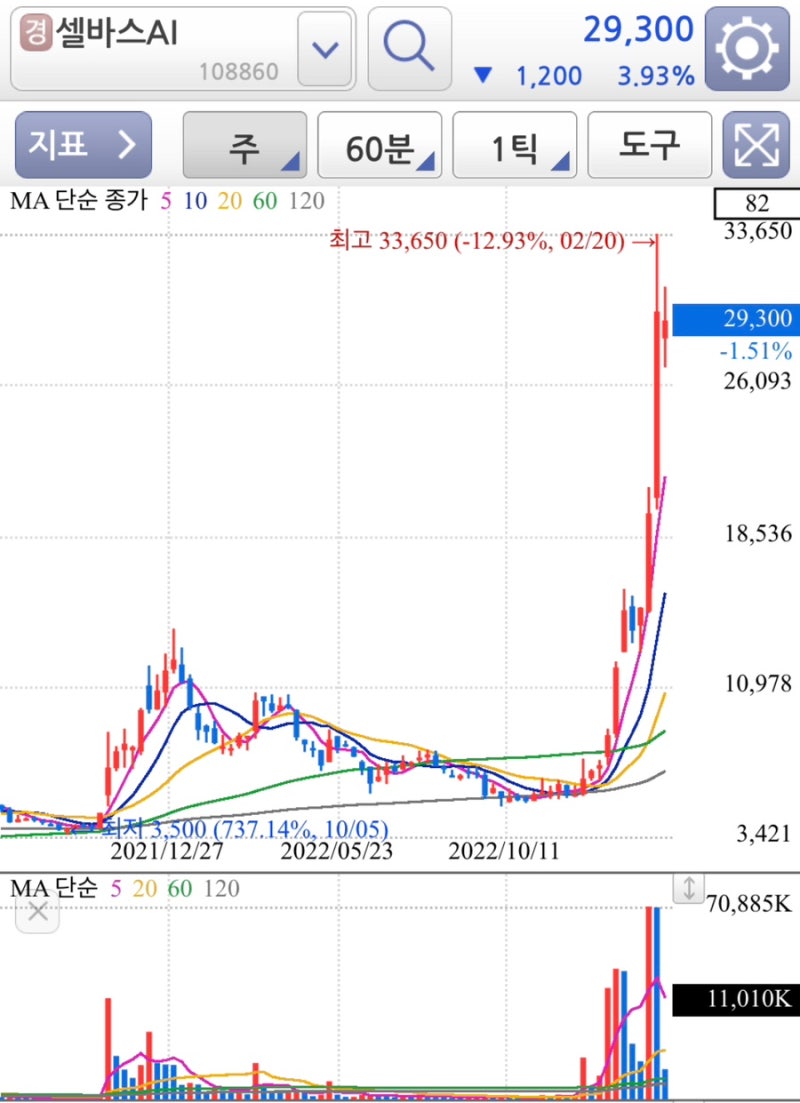Select the MA 5 legend on price chart
Image resolution: width=800 pixels, height=1103 pixels.
(166, 202)
